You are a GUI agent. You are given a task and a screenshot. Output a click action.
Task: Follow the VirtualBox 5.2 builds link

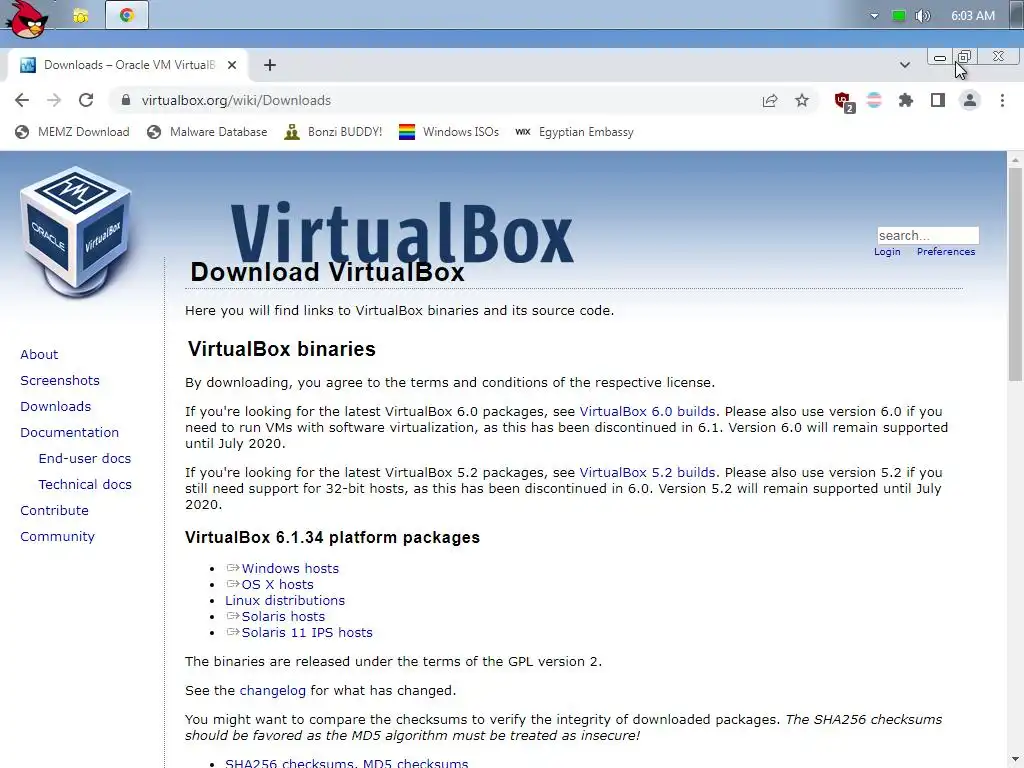(x=647, y=472)
